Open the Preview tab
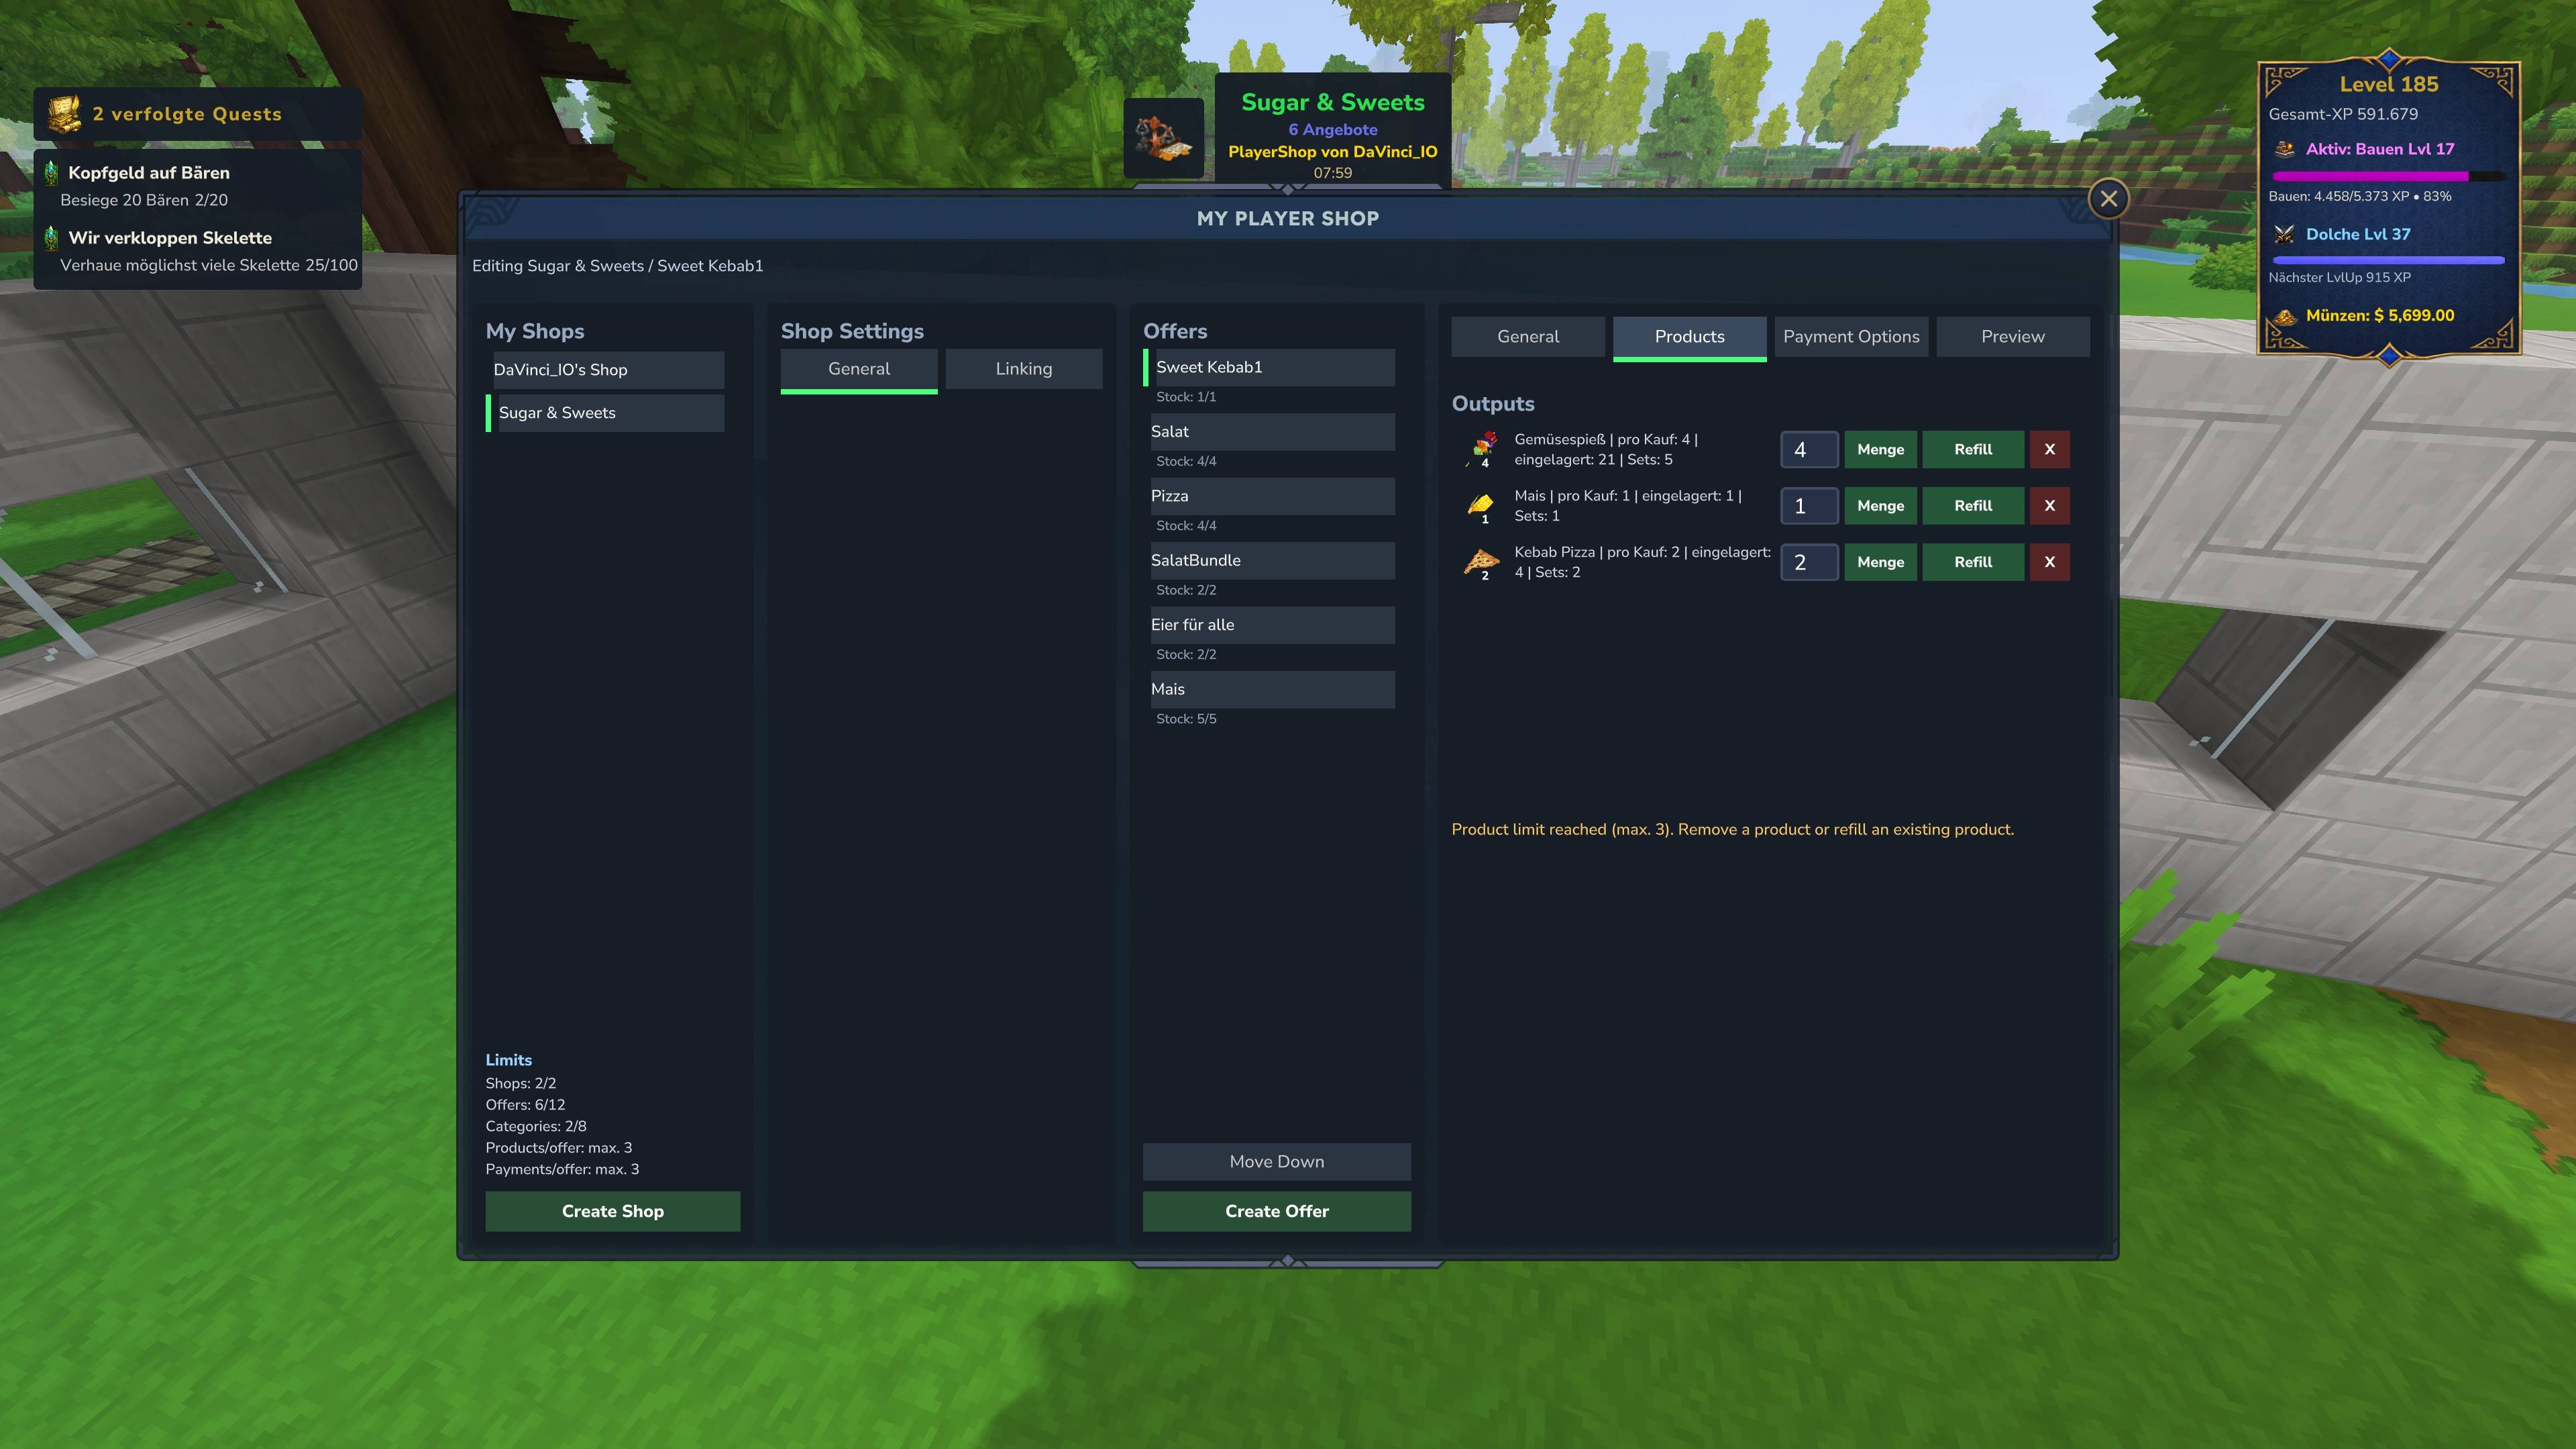The image size is (2576, 1449). [x=2012, y=337]
